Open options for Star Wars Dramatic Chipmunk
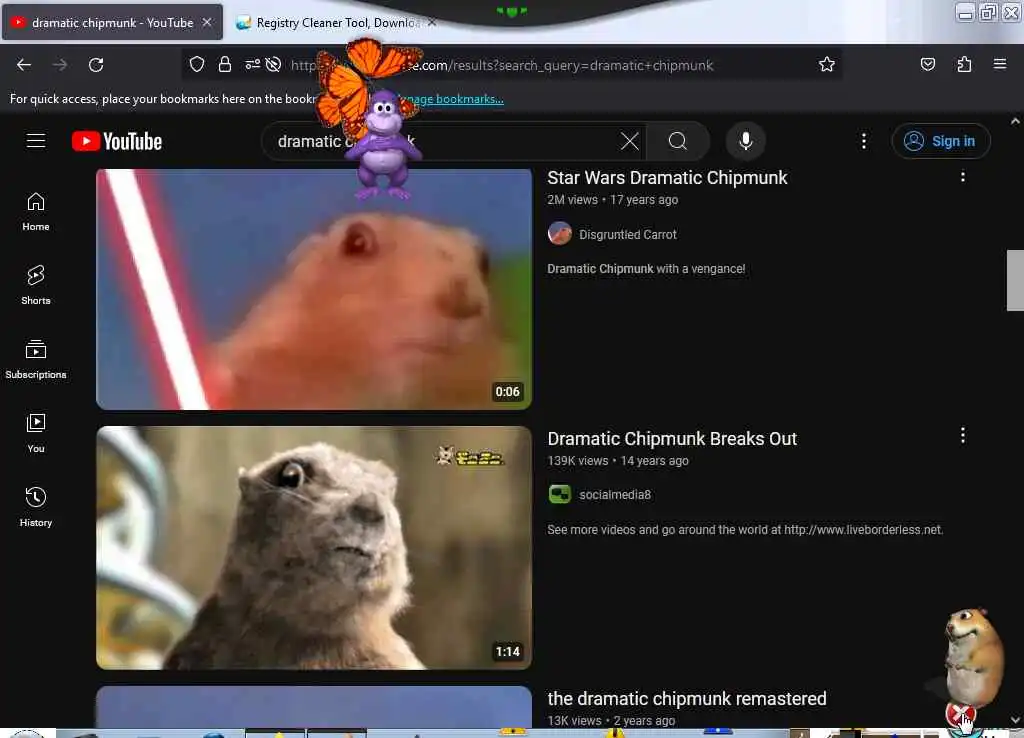 pos(963,176)
